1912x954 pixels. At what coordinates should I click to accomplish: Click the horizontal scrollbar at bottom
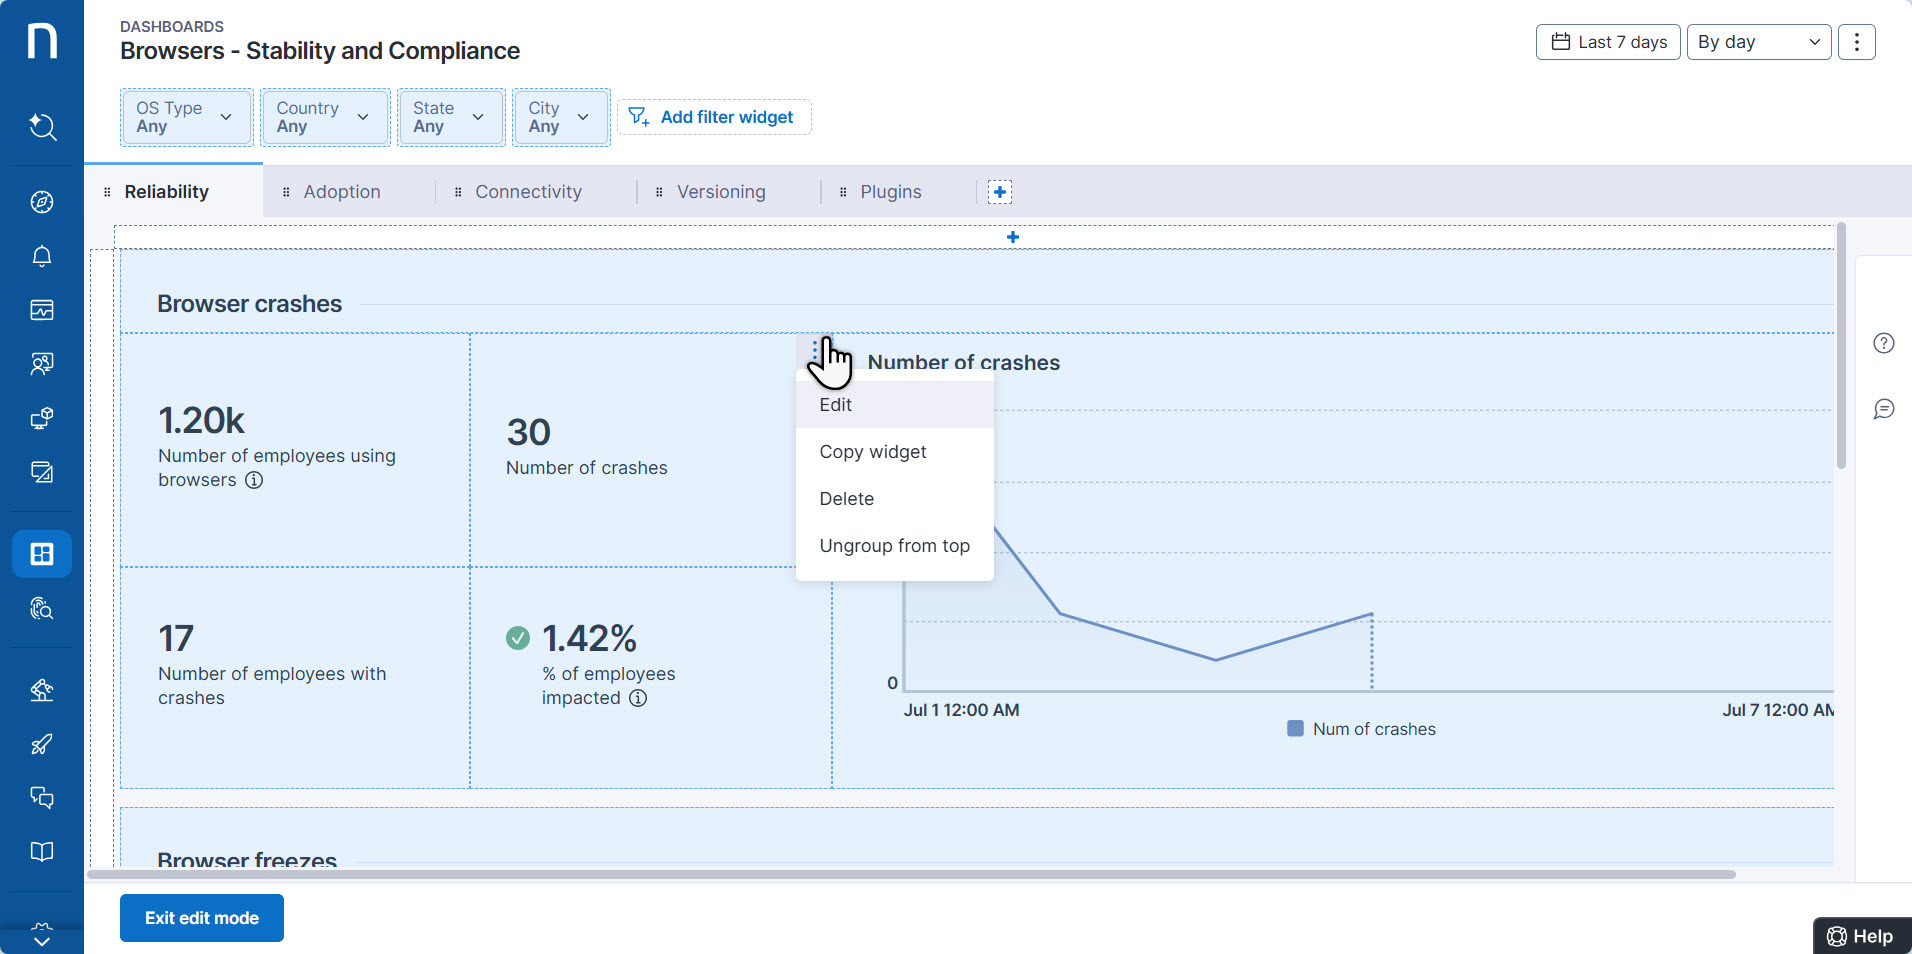(x=910, y=874)
